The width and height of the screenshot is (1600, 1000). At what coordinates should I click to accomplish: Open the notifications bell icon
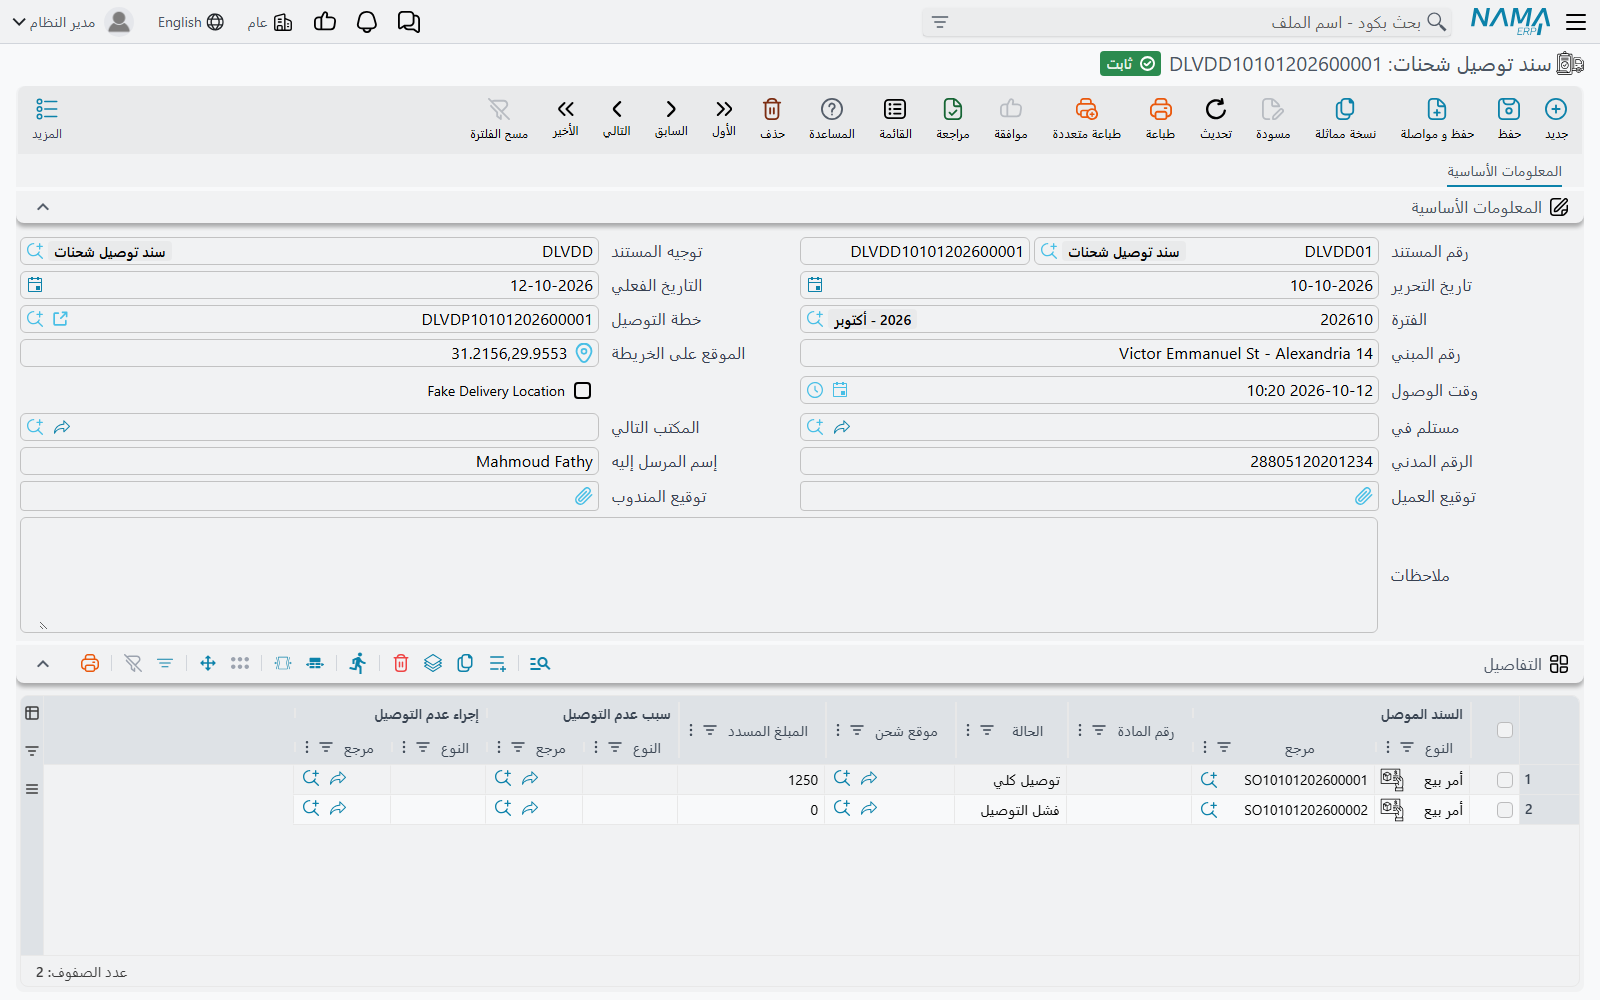coord(367,22)
